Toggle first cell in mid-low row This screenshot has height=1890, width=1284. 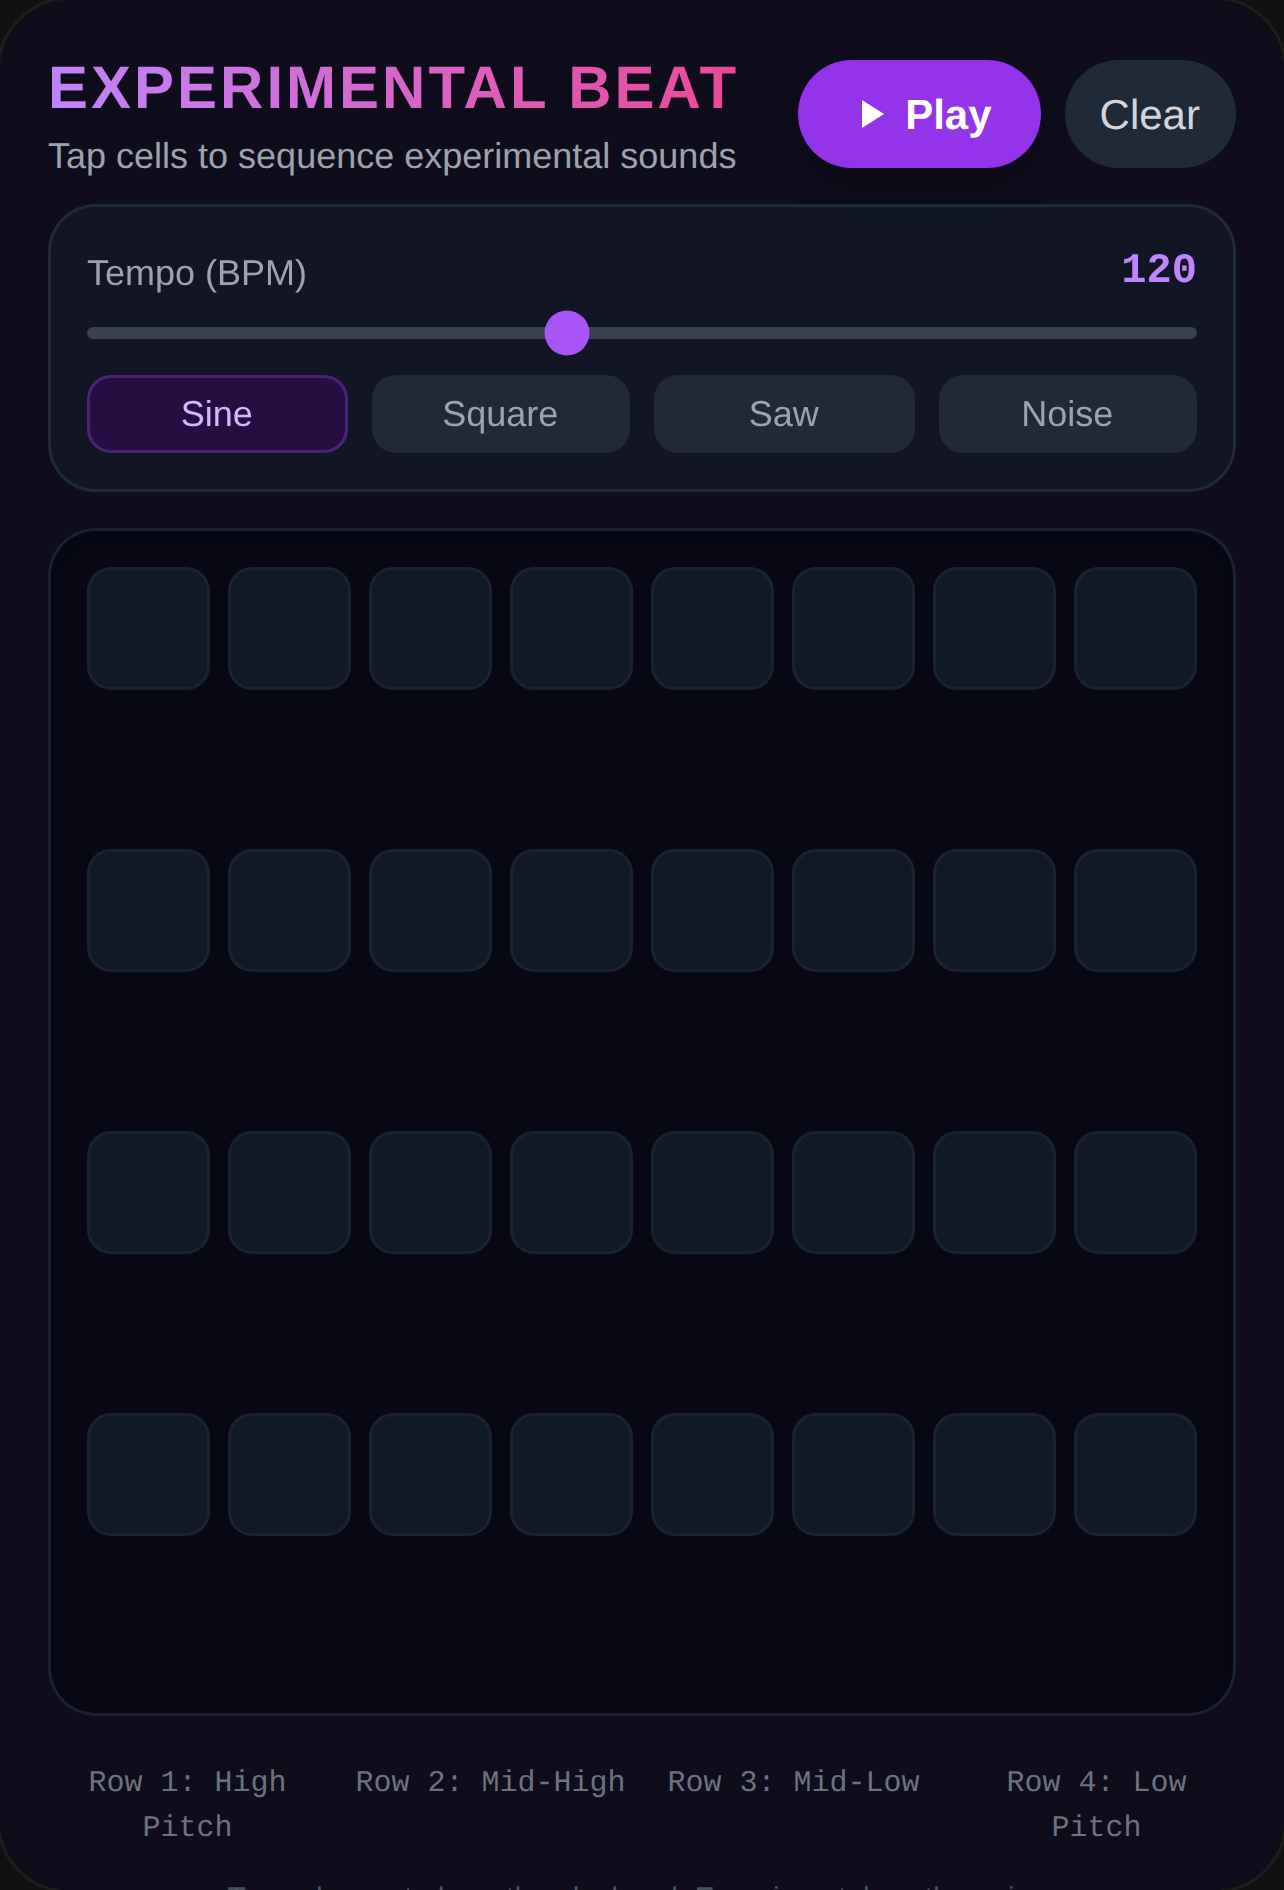coord(148,1192)
